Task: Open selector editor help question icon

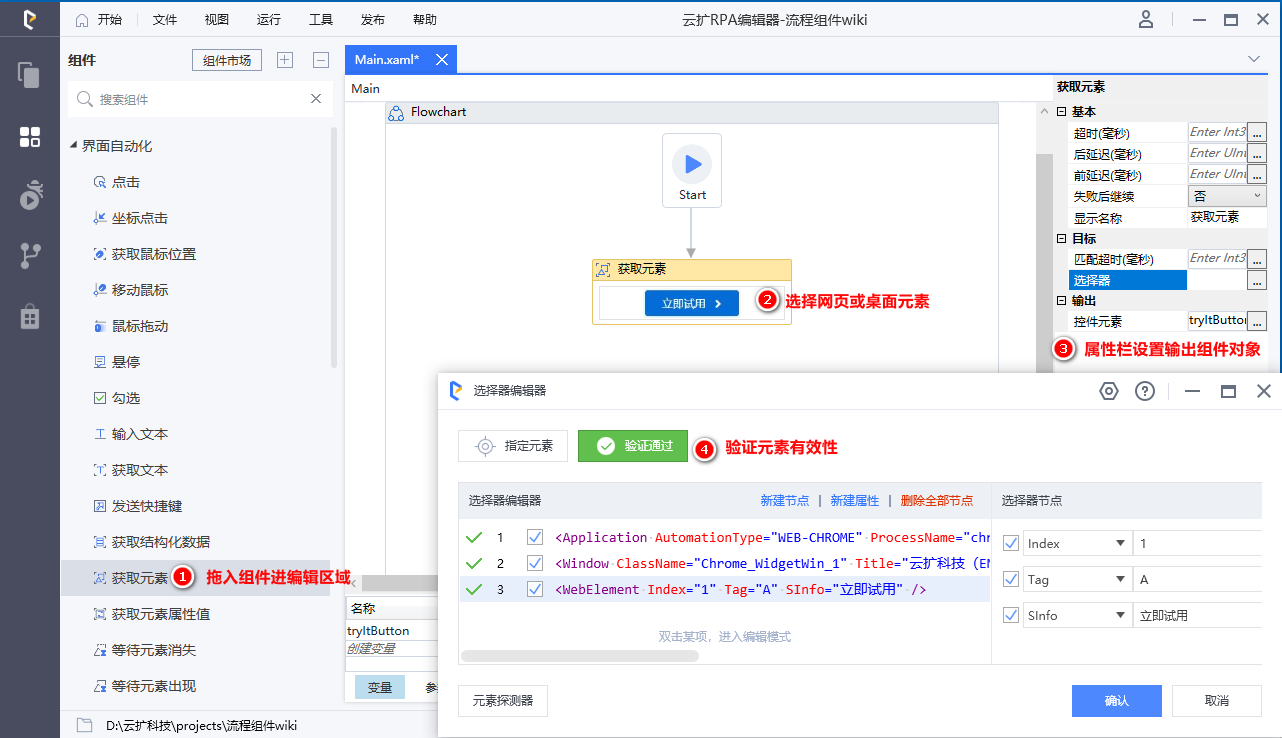Action: coord(1145,391)
